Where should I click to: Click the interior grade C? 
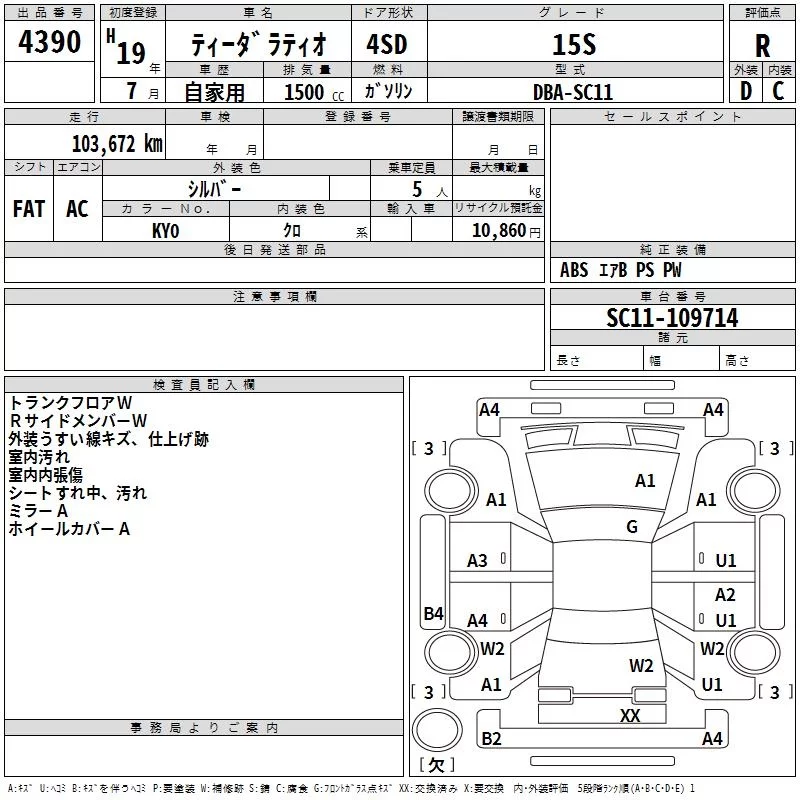[x=778, y=91]
